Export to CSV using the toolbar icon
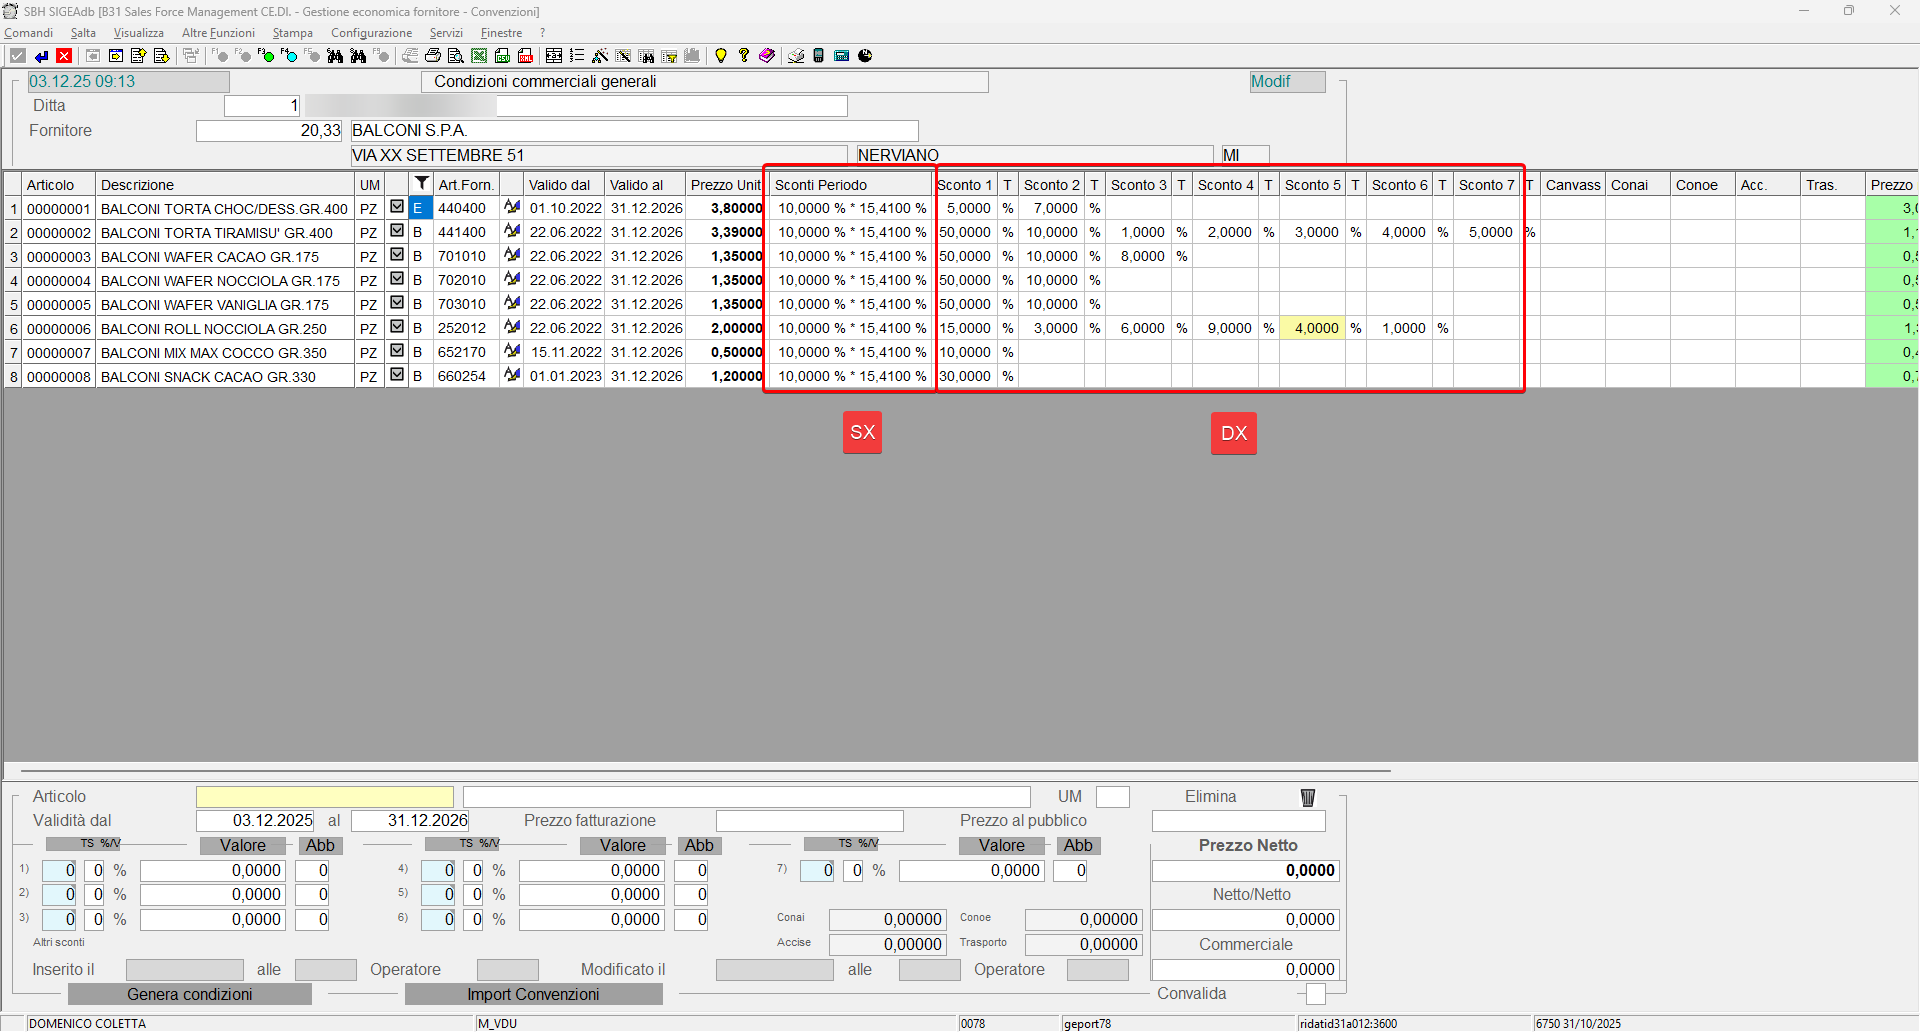 (502, 56)
